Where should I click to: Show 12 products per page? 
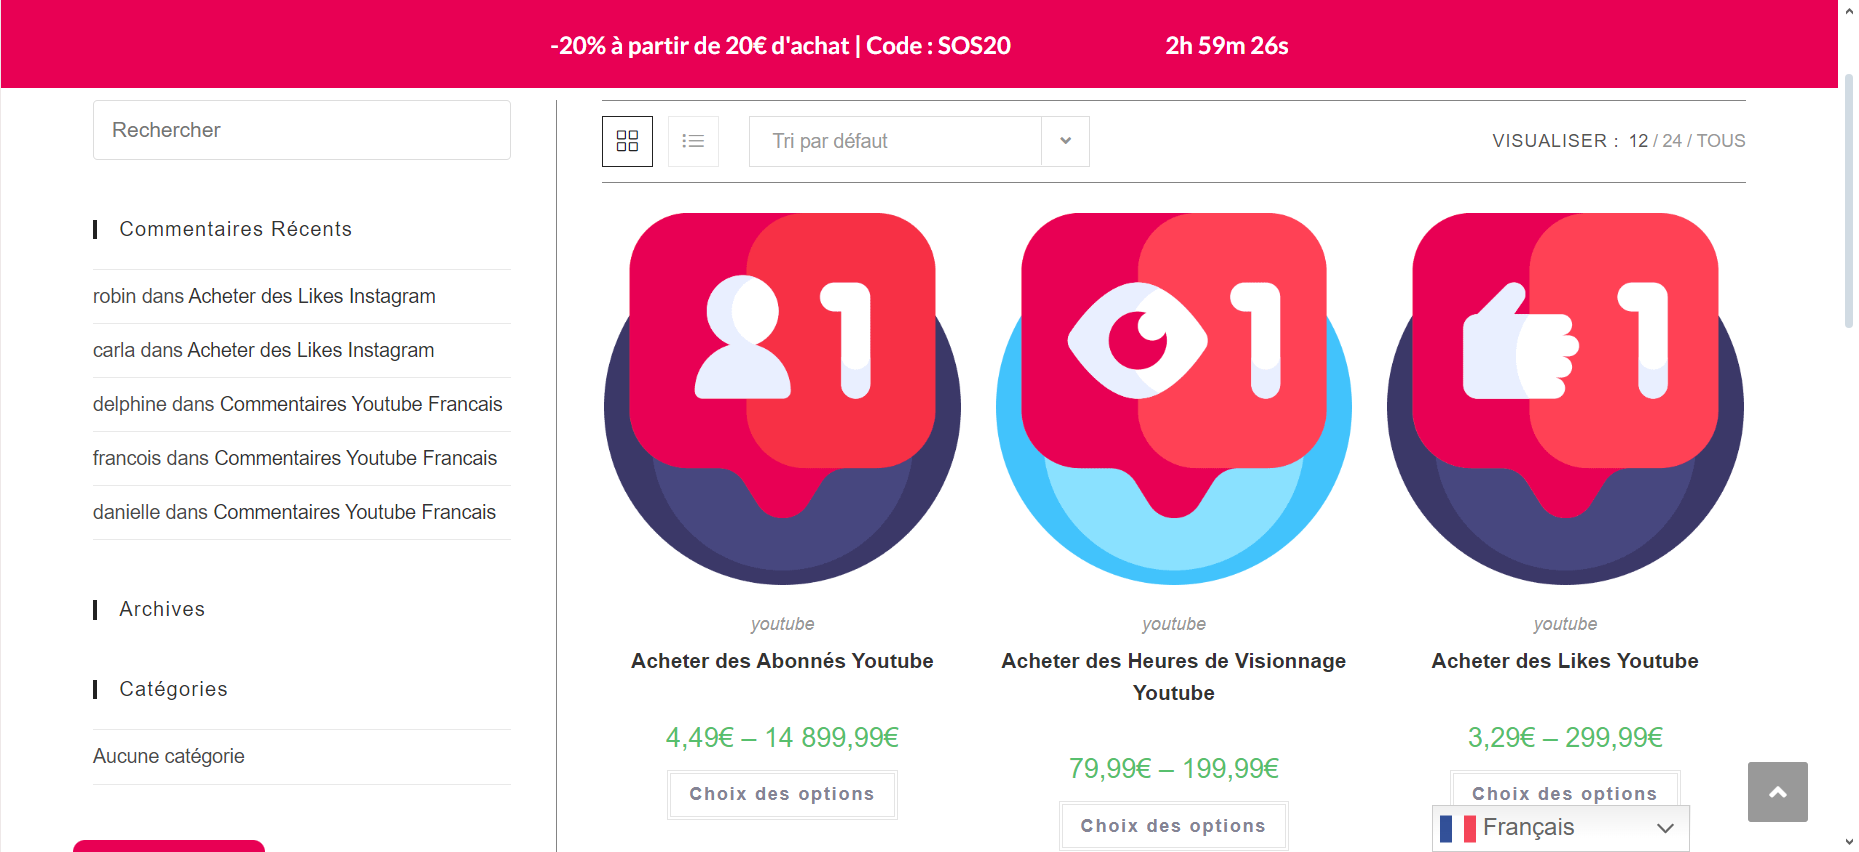pos(1638,141)
